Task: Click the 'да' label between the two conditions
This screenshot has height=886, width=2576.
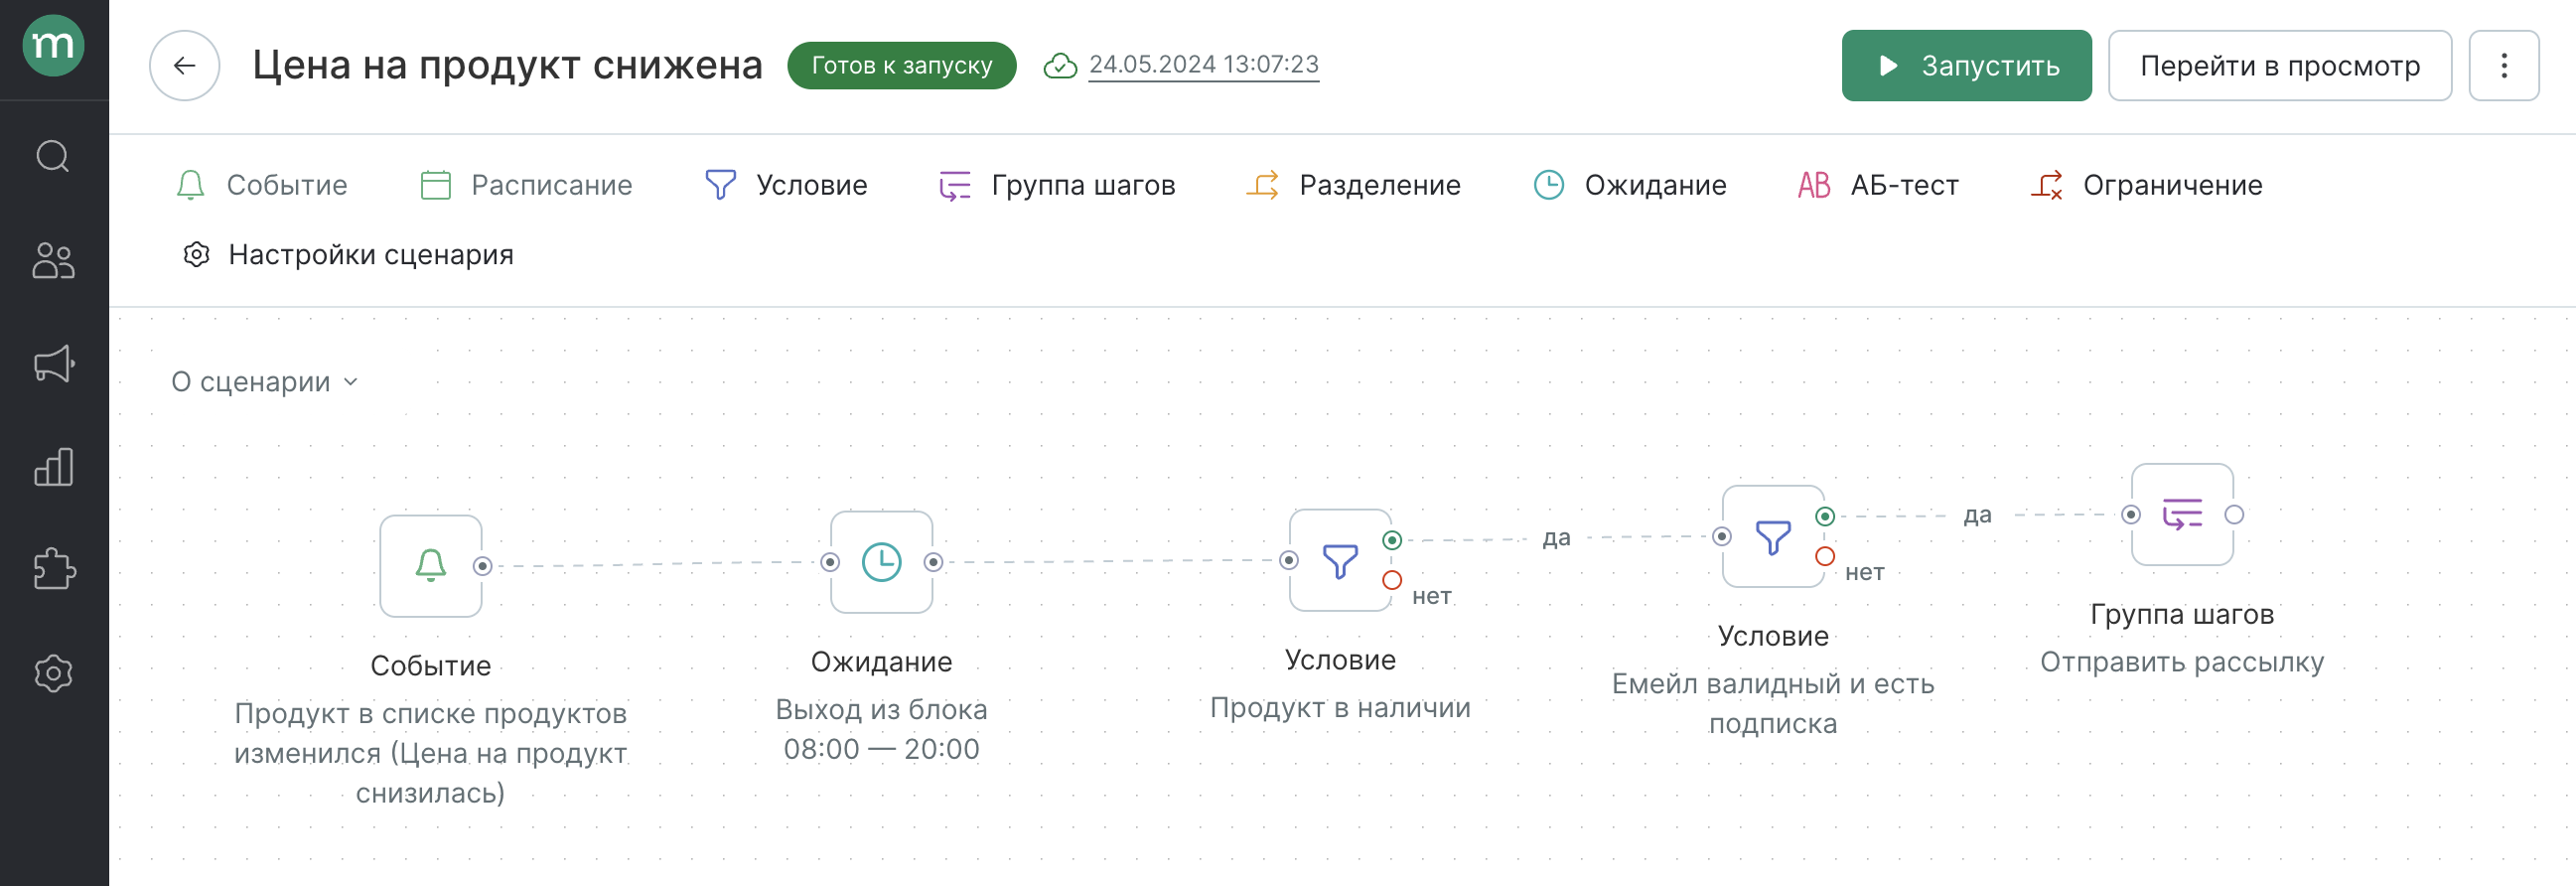Action: point(1556,538)
